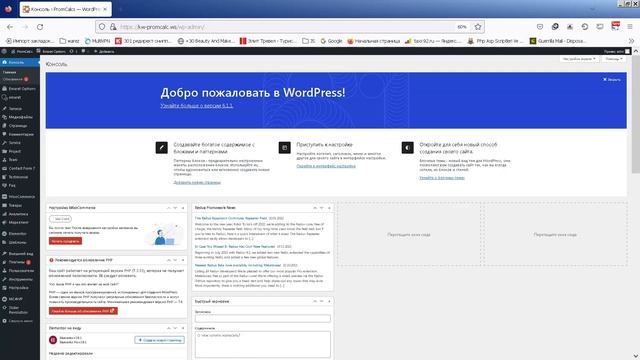Open the Guerrilla Mail bookmark
Viewport: 640px width, 360px height.
(x=558, y=41)
